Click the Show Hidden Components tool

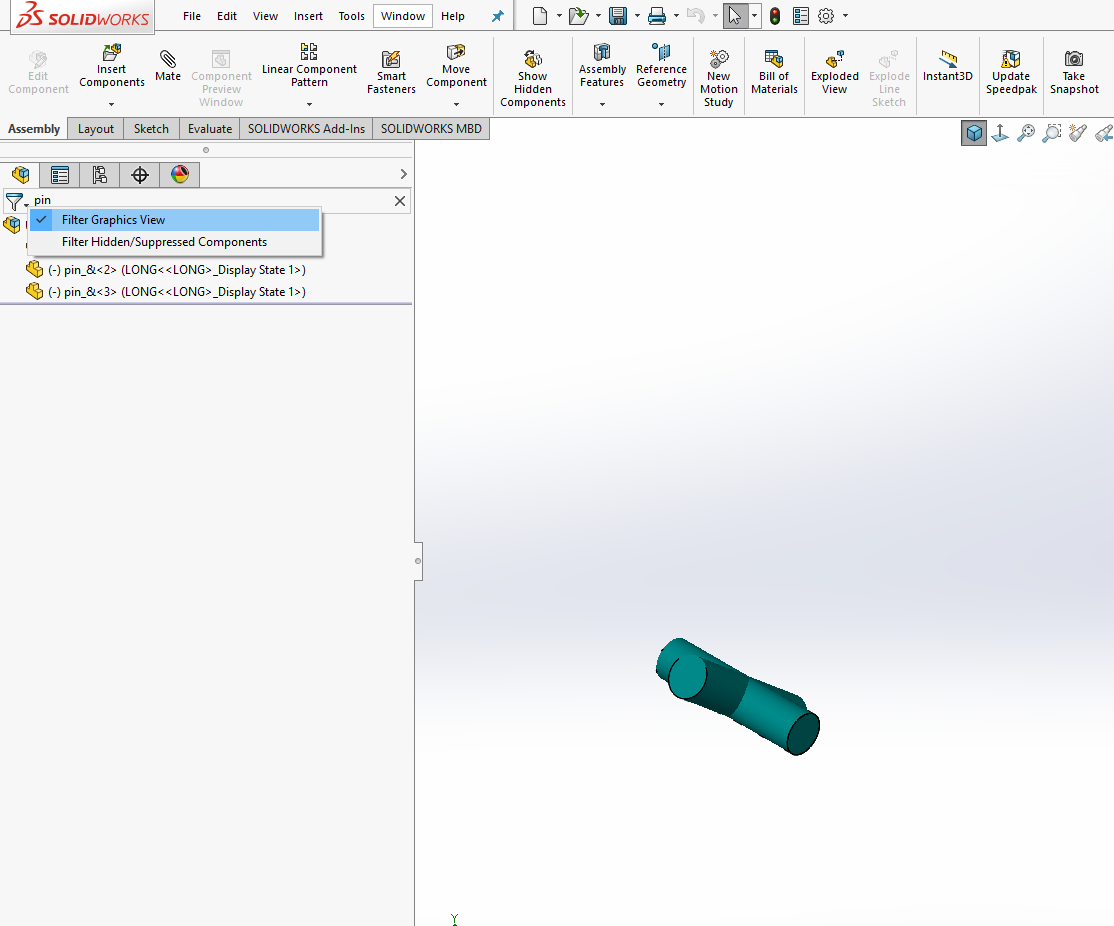(x=532, y=70)
